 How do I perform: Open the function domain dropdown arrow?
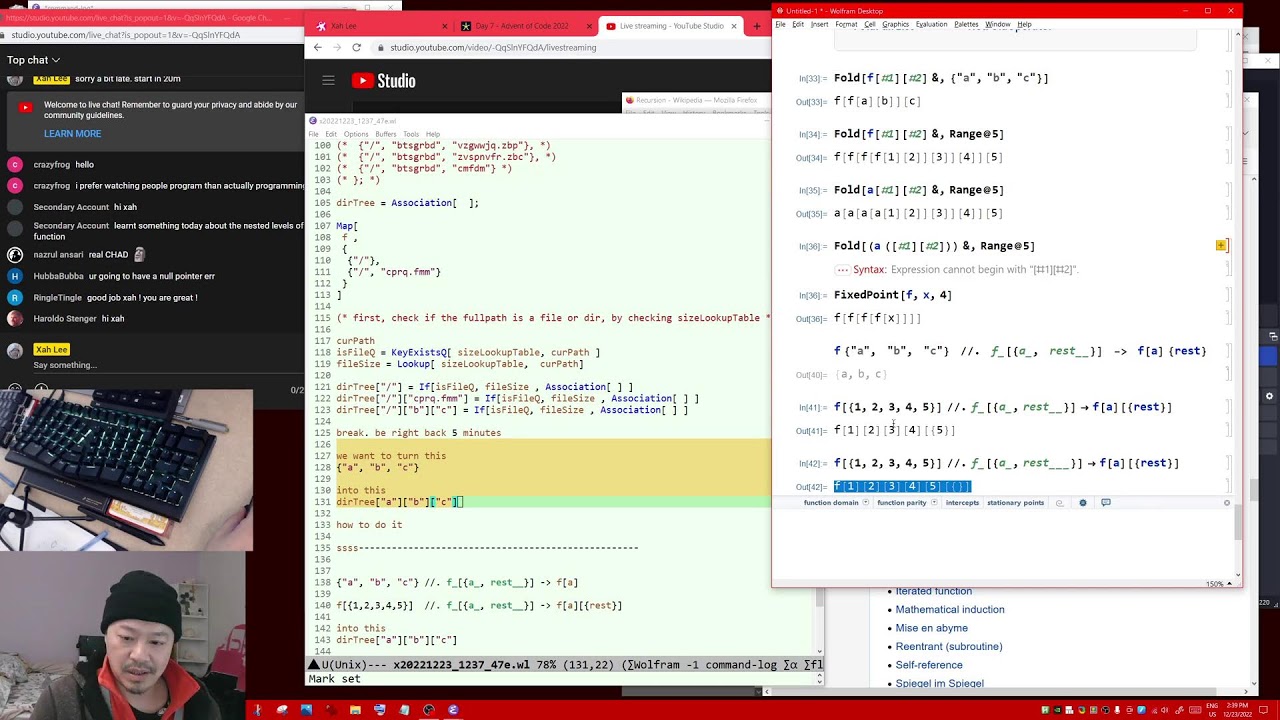click(x=866, y=503)
